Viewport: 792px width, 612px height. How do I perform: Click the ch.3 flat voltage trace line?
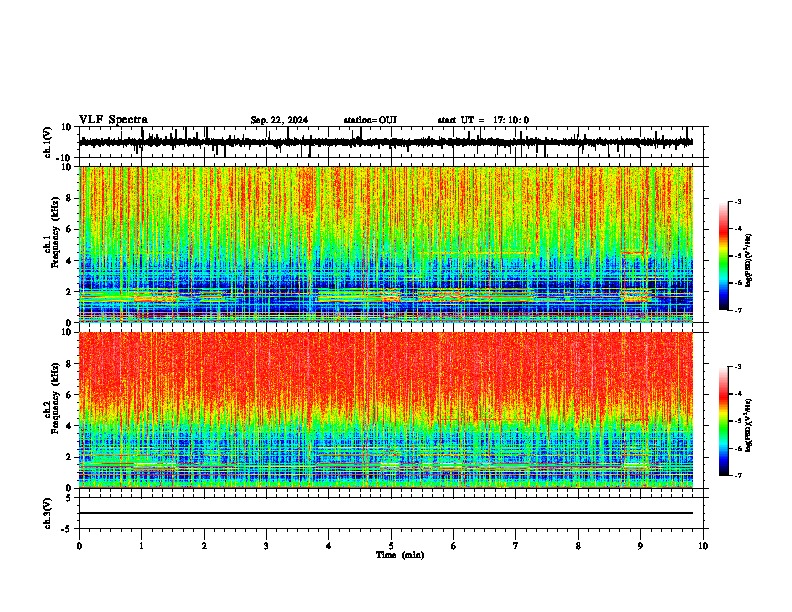click(386, 513)
